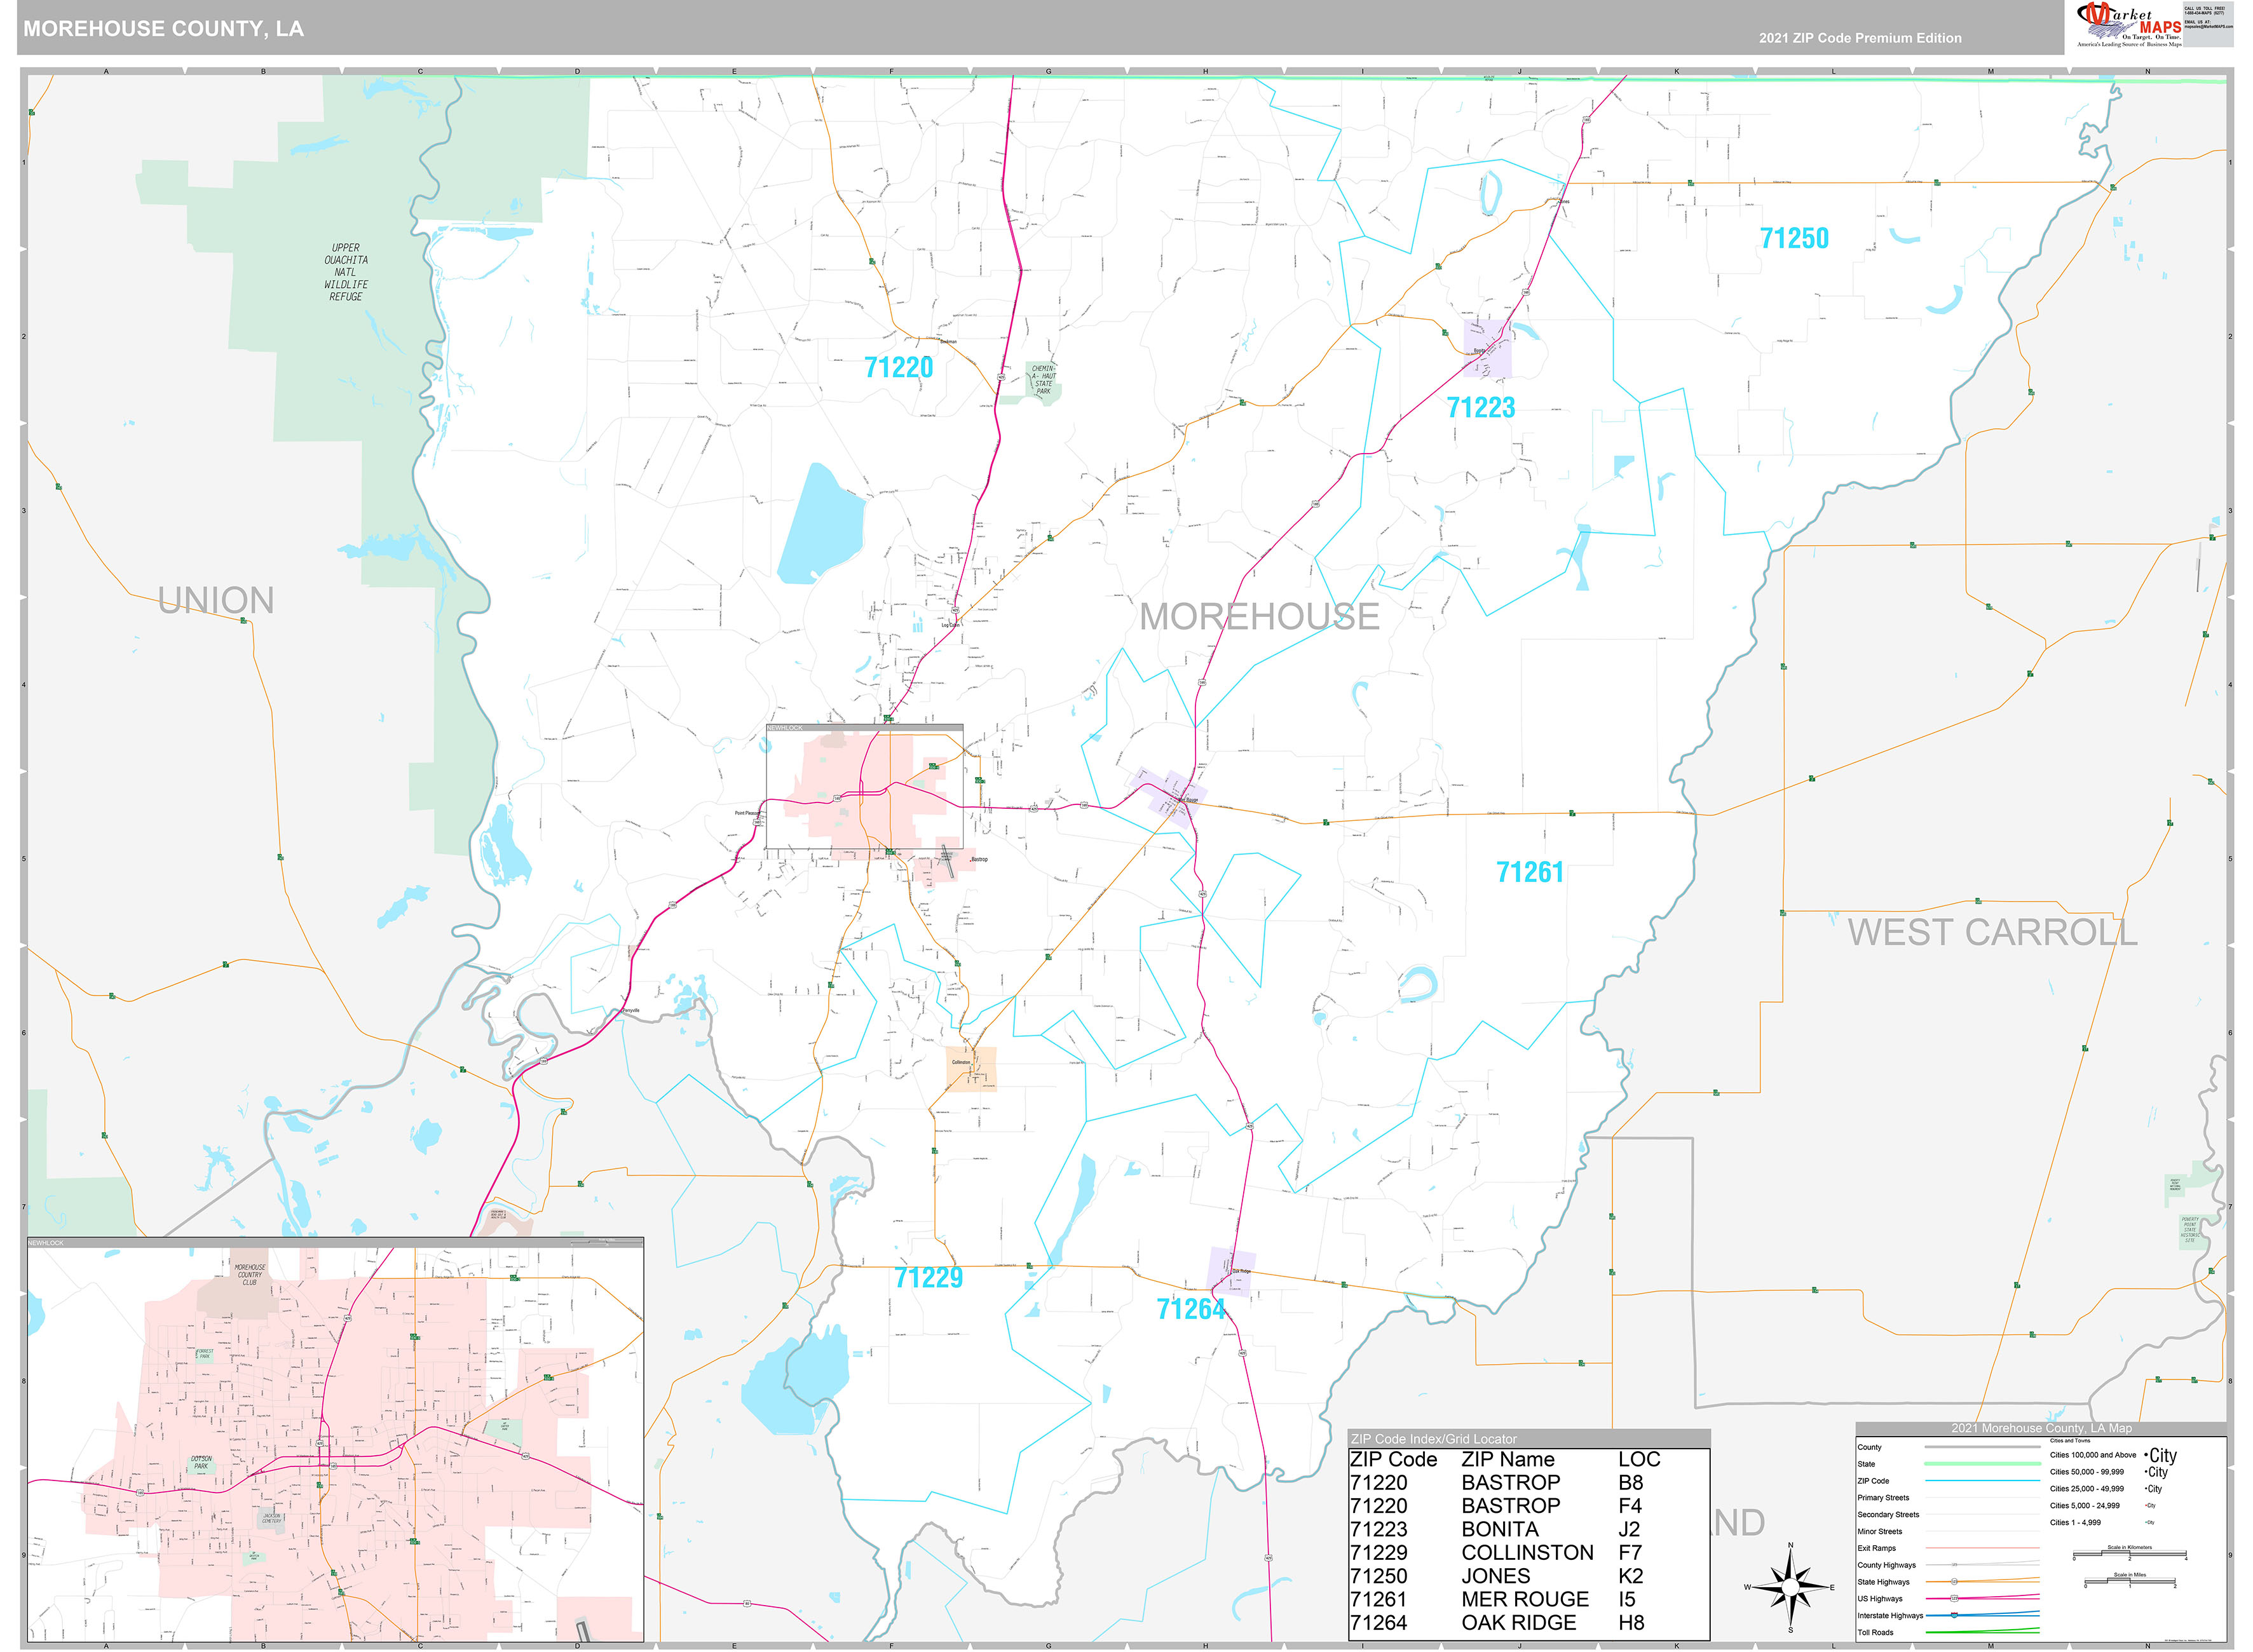Click the 'Cities 1 - 4,999' legend entry
Viewport: 2253px width, 1652px height.
pos(2075,1522)
